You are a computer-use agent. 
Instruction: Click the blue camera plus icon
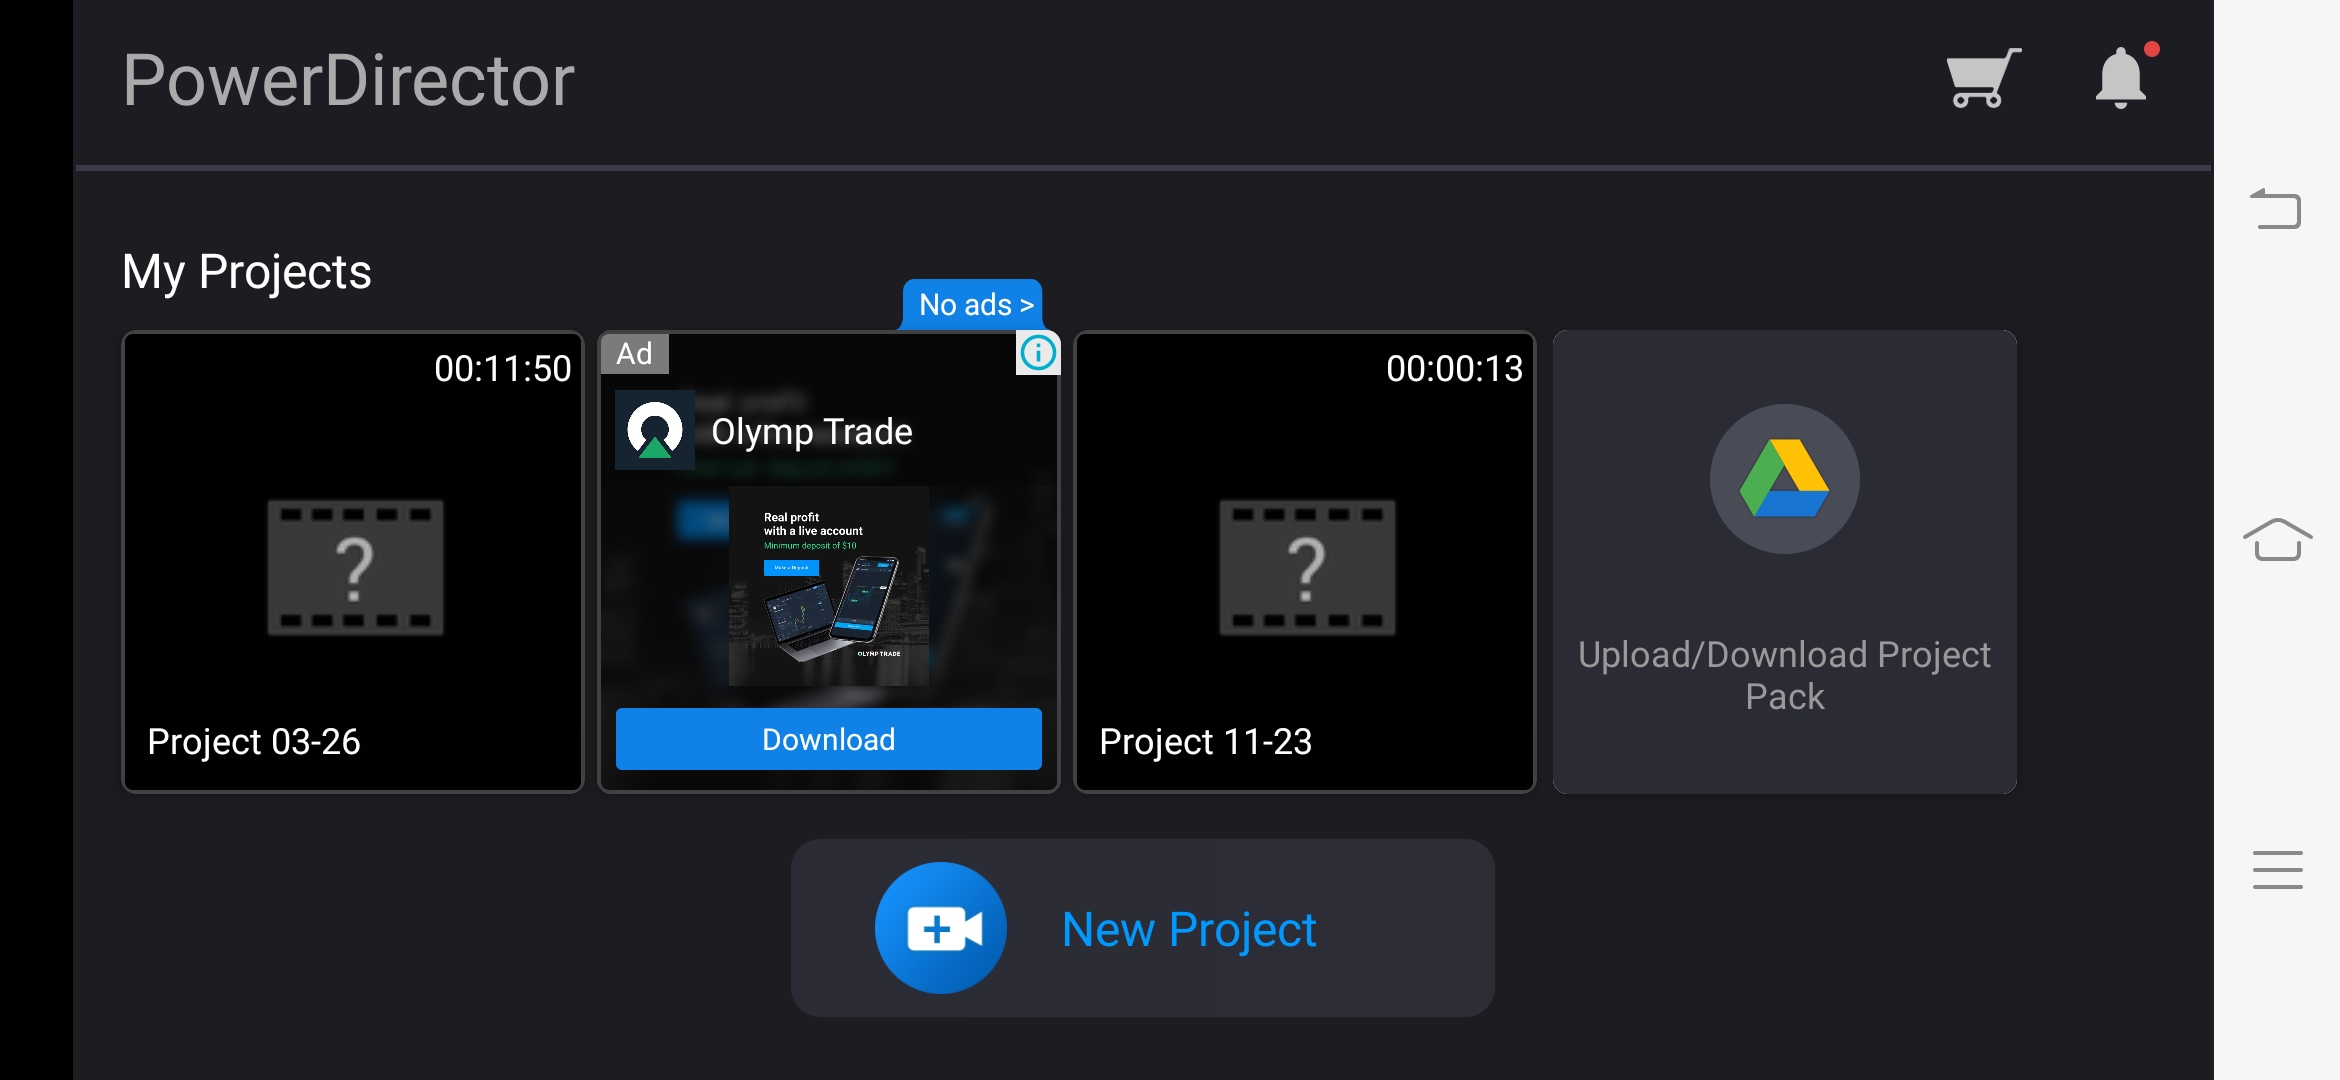click(941, 928)
